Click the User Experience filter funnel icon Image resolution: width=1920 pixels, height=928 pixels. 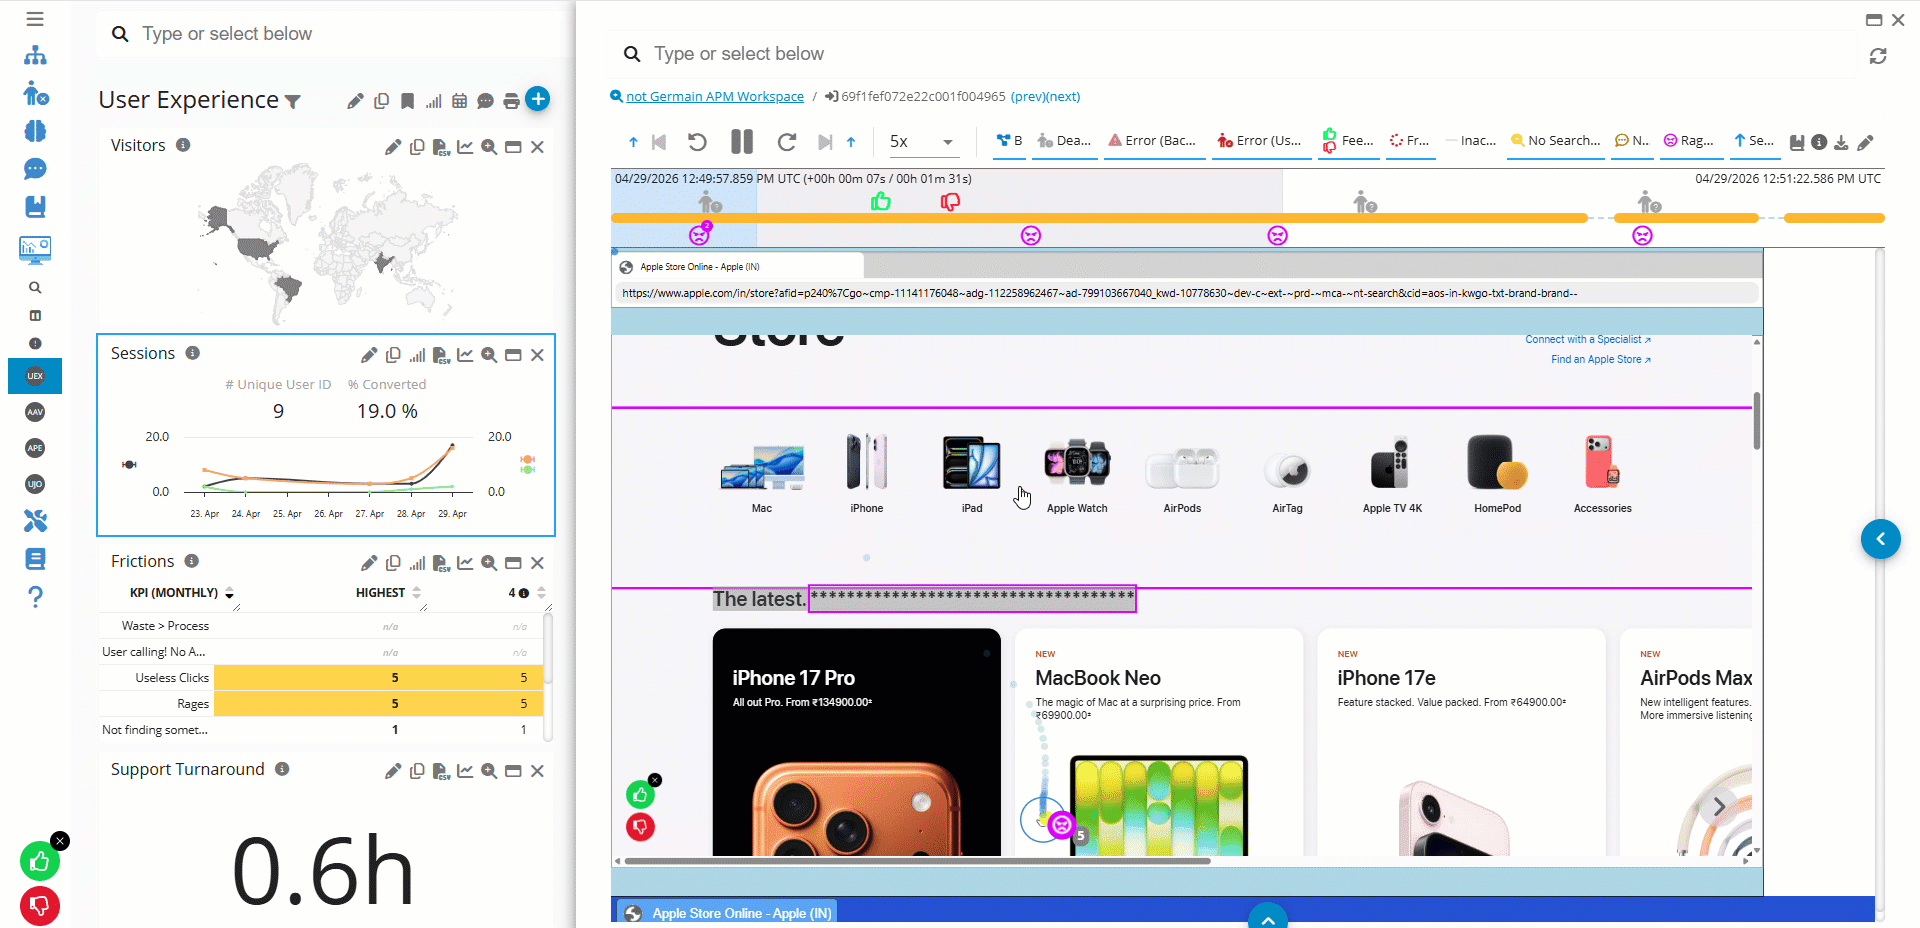click(x=293, y=101)
